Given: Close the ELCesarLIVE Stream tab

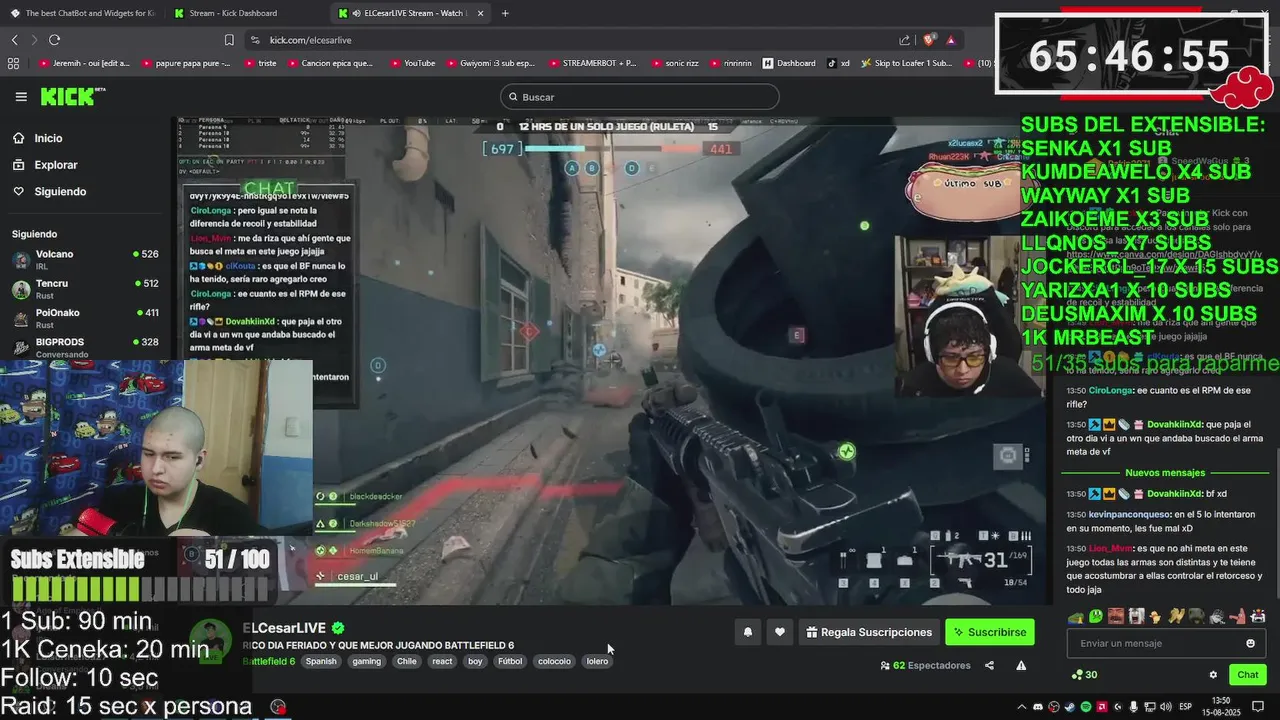Looking at the screenshot, I should (x=480, y=13).
